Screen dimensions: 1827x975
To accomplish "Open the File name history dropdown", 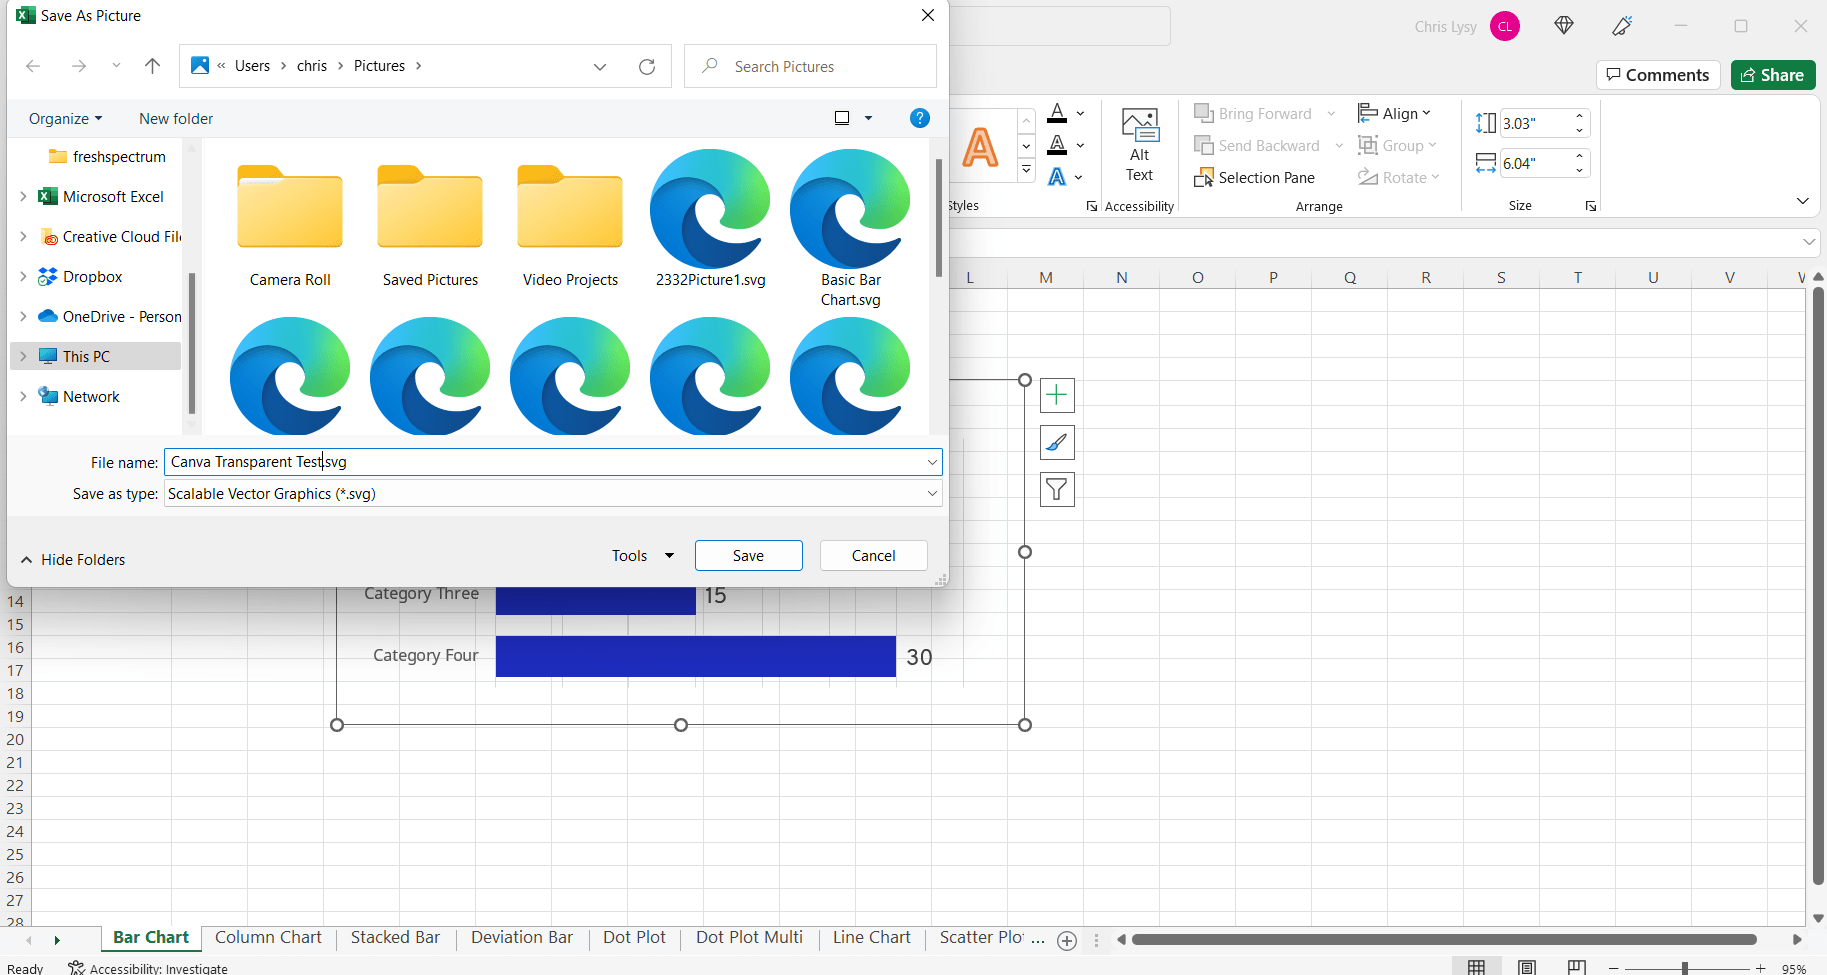I will click(x=932, y=462).
